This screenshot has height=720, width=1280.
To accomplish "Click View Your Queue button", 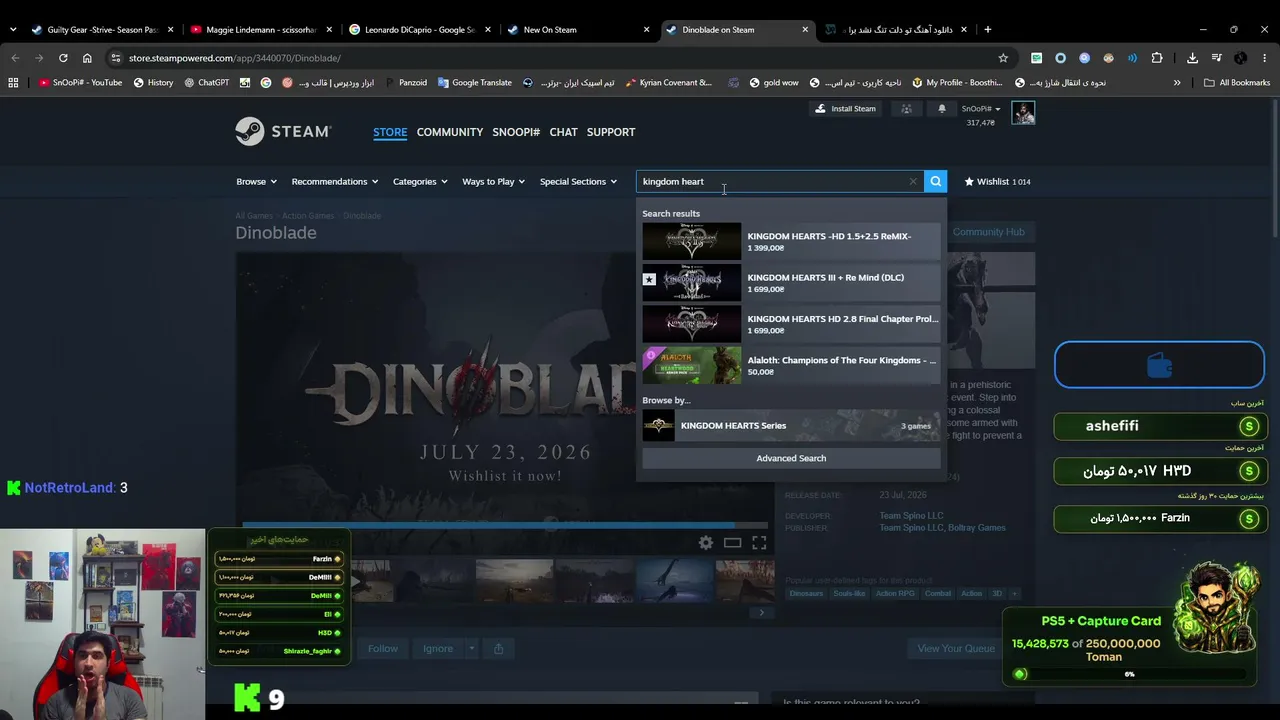I will [x=956, y=649].
